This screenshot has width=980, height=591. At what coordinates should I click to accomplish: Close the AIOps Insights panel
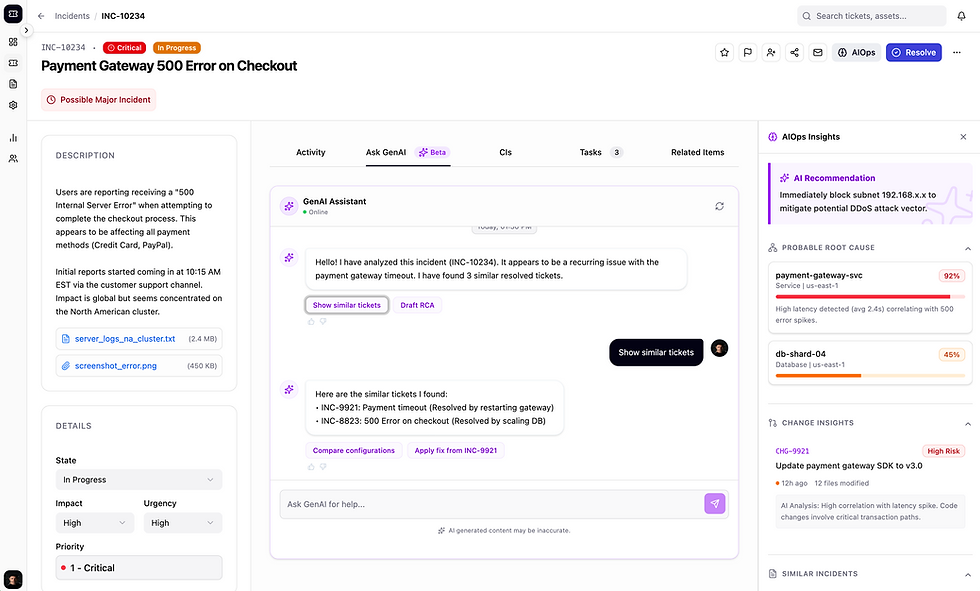[963, 137]
